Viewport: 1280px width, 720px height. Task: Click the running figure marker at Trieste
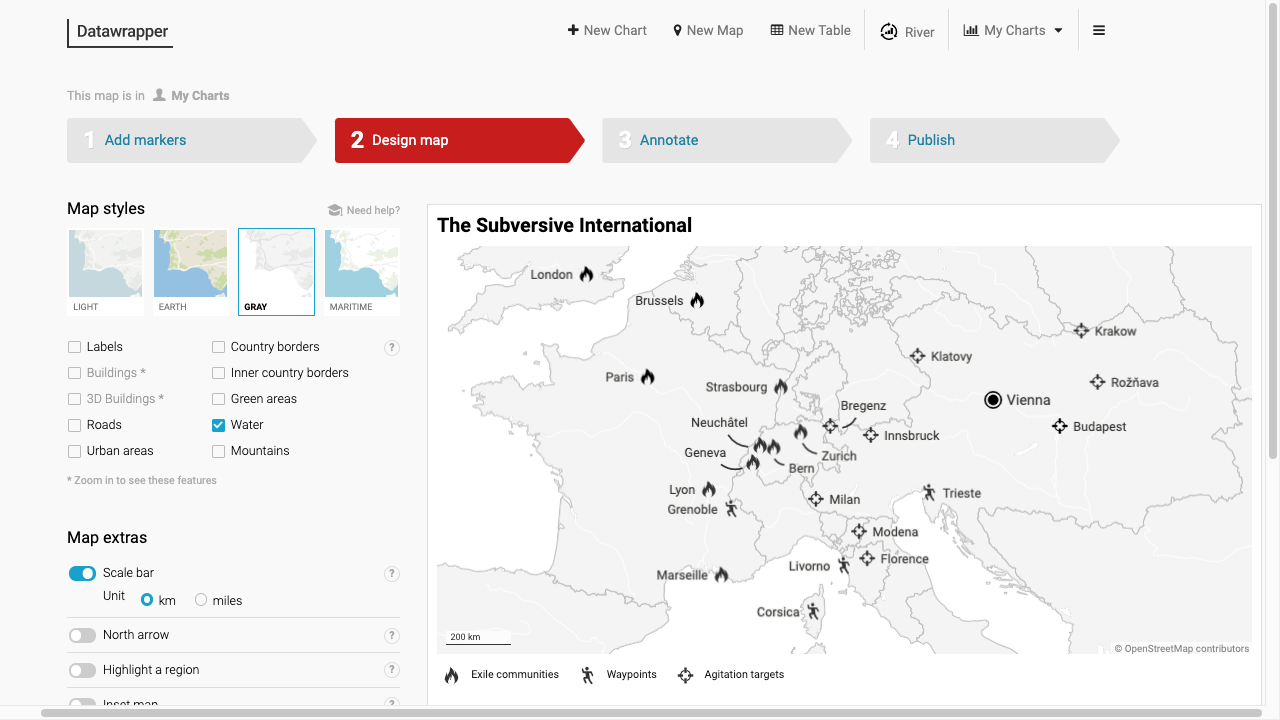pos(929,492)
